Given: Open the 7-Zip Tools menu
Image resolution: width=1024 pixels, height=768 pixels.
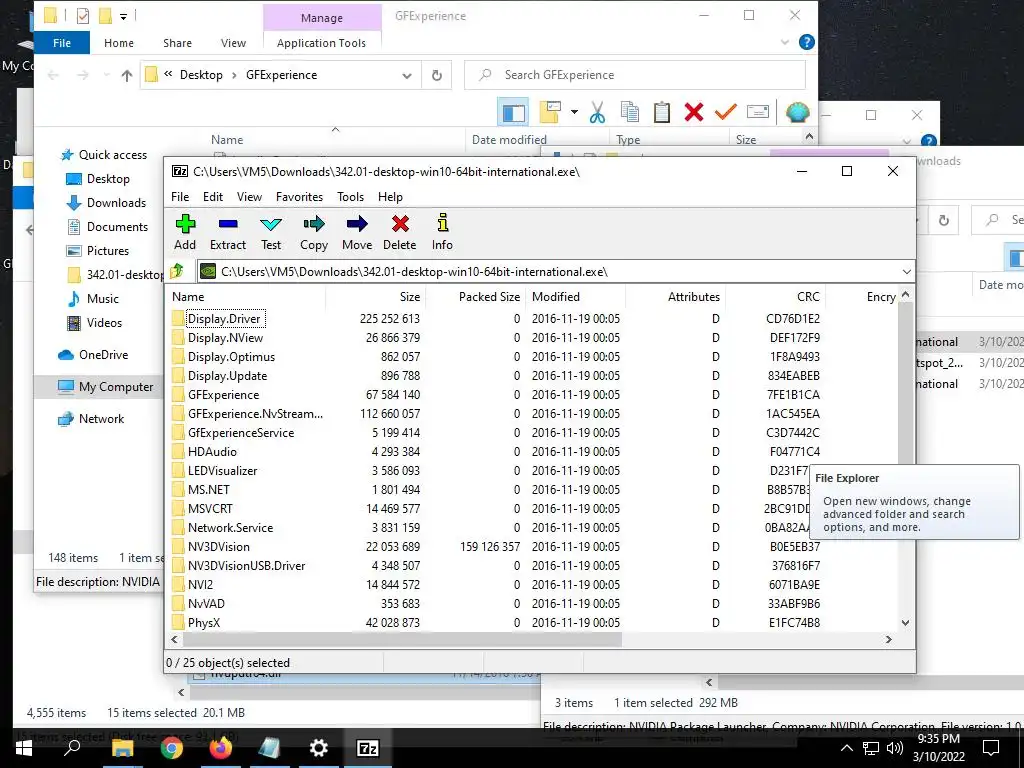Looking at the screenshot, I should coord(350,197).
